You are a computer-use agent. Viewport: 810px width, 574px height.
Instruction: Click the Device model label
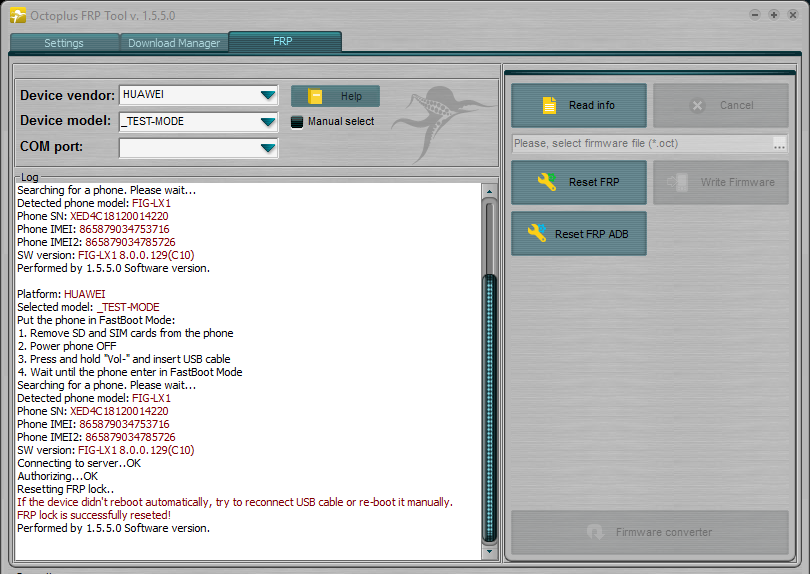point(66,121)
